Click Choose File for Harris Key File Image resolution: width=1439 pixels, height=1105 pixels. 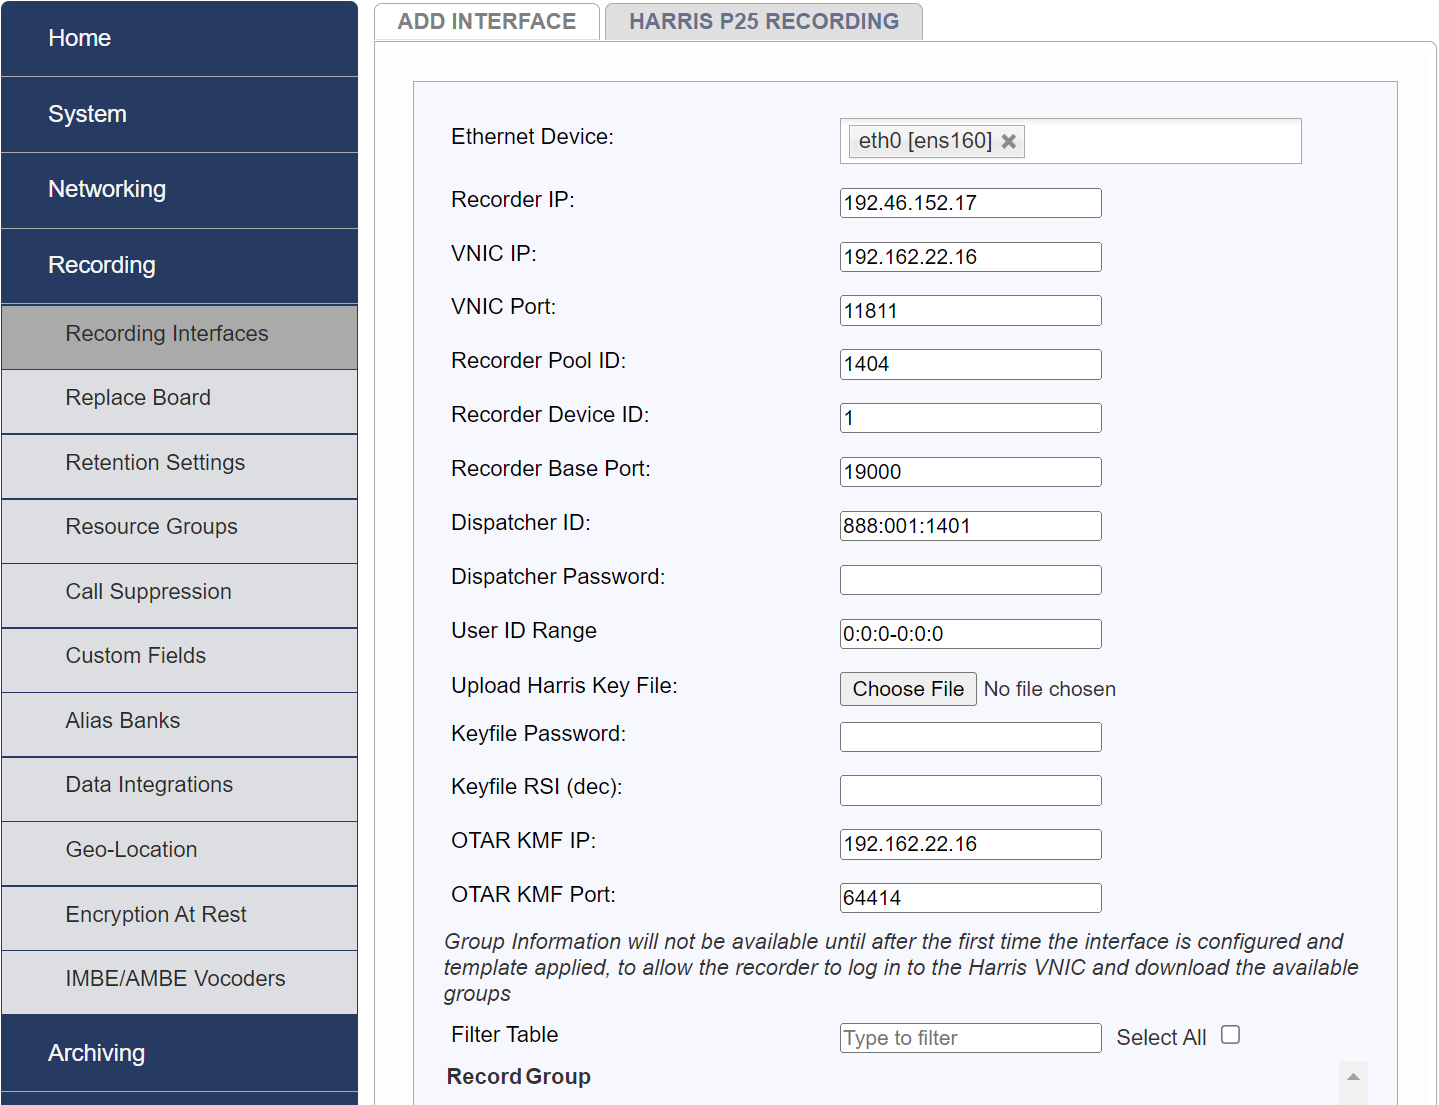[x=907, y=689]
